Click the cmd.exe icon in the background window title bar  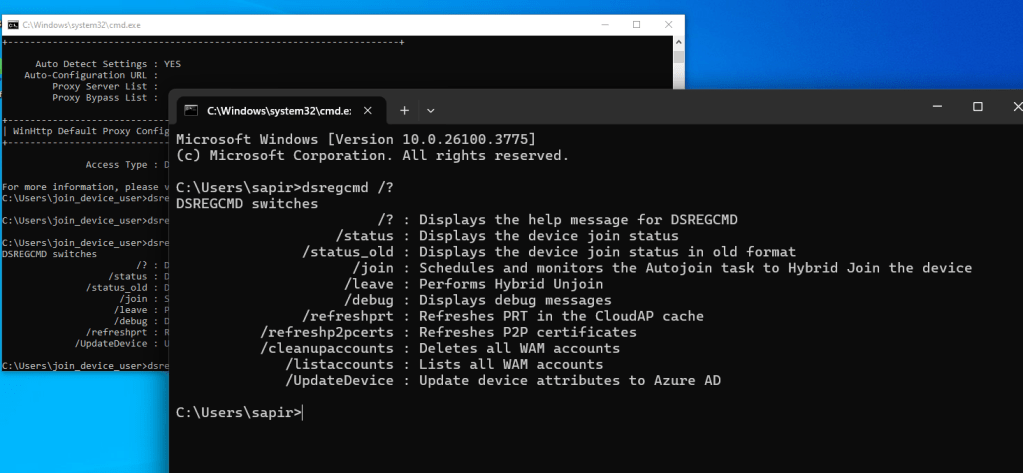click(x=13, y=24)
